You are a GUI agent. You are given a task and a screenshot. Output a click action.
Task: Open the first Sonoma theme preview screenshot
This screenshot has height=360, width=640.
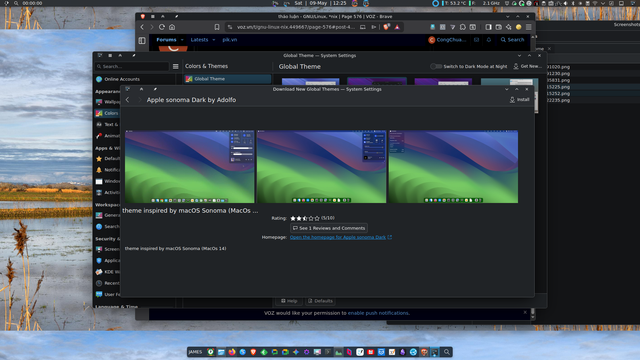pyautogui.click(x=189, y=167)
